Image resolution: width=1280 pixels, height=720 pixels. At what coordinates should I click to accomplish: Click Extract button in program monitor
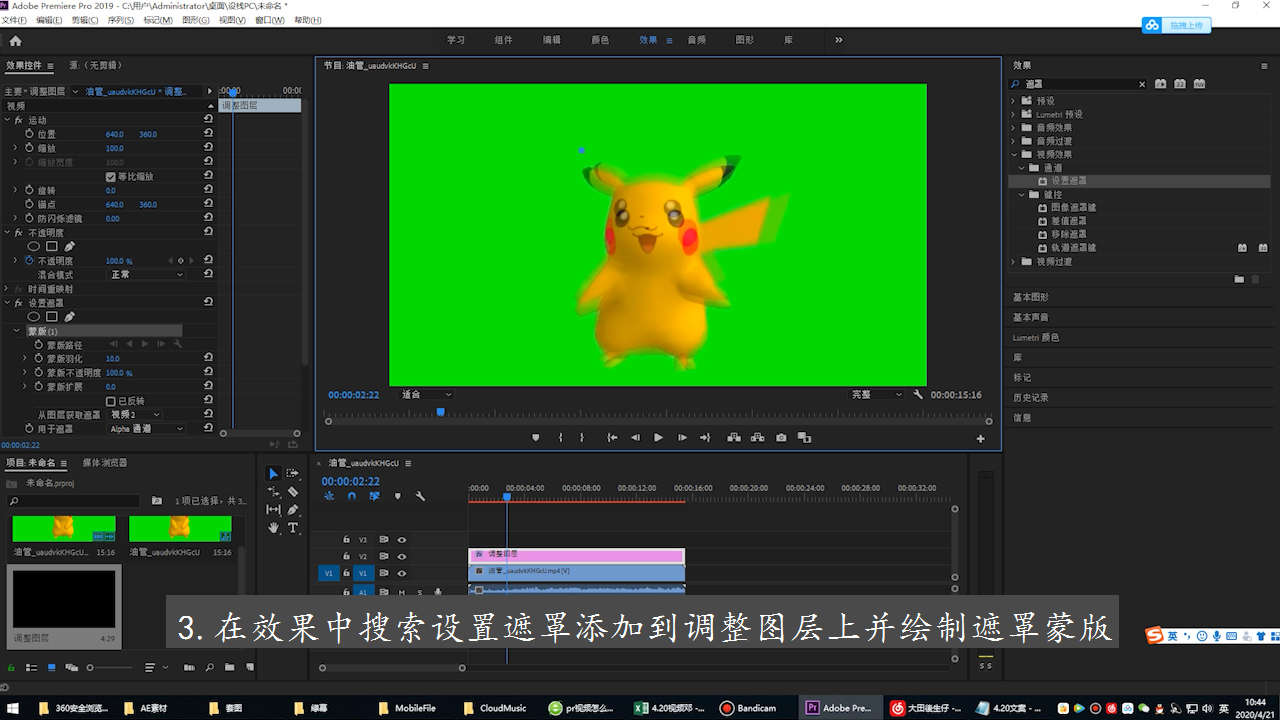757,437
